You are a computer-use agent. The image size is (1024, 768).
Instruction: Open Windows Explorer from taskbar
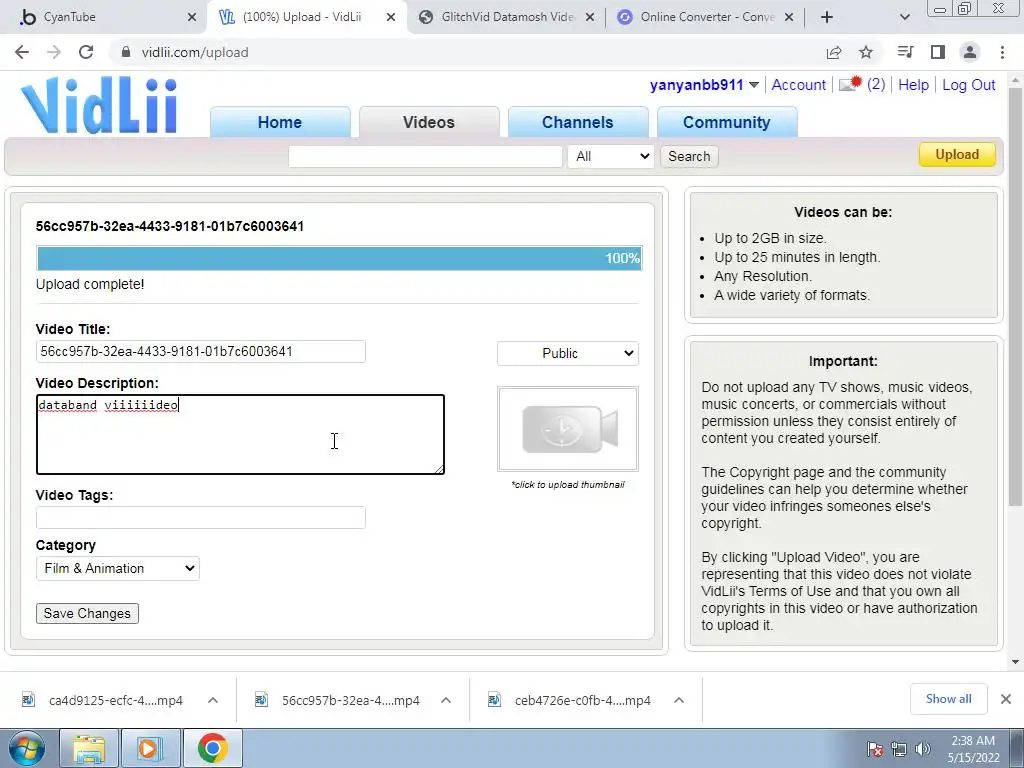pyautogui.click(x=89, y=748)
